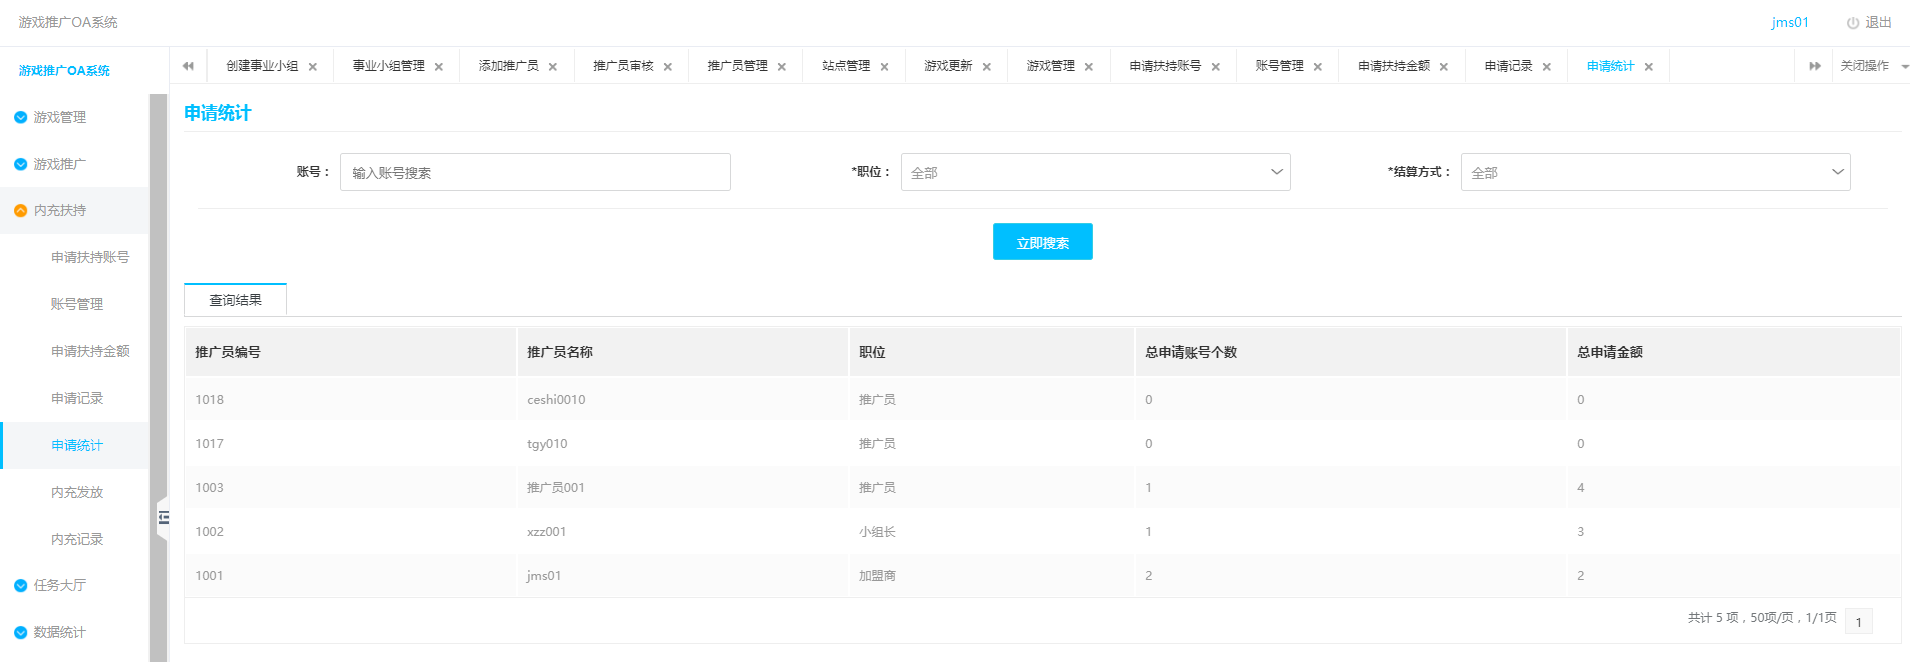Switch to the 推广员管理 tab
1910x662 pixels.
[737, 66]
